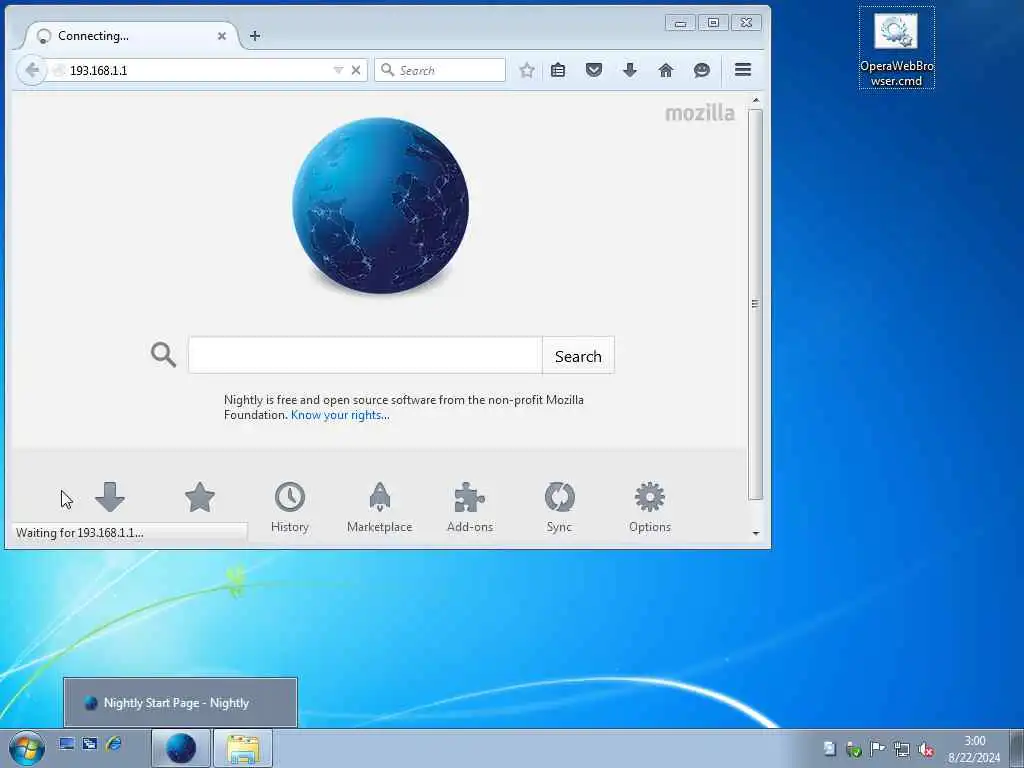Click status text Waiting for 193.168.1.1...
Viewport: 1024px width, 768px height.
coord(80,533)
